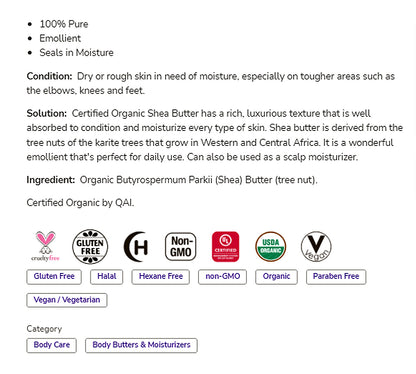Viewport: 416px width, 374px height.
Task: Select the Hexane Free tag
Action: point(161,277)
